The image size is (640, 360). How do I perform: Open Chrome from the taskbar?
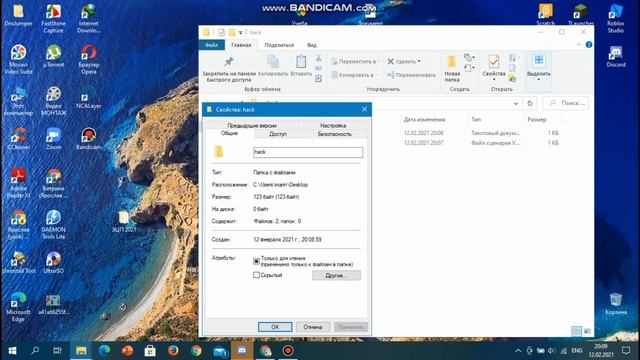pyautogui.click(x=196, y=351)
